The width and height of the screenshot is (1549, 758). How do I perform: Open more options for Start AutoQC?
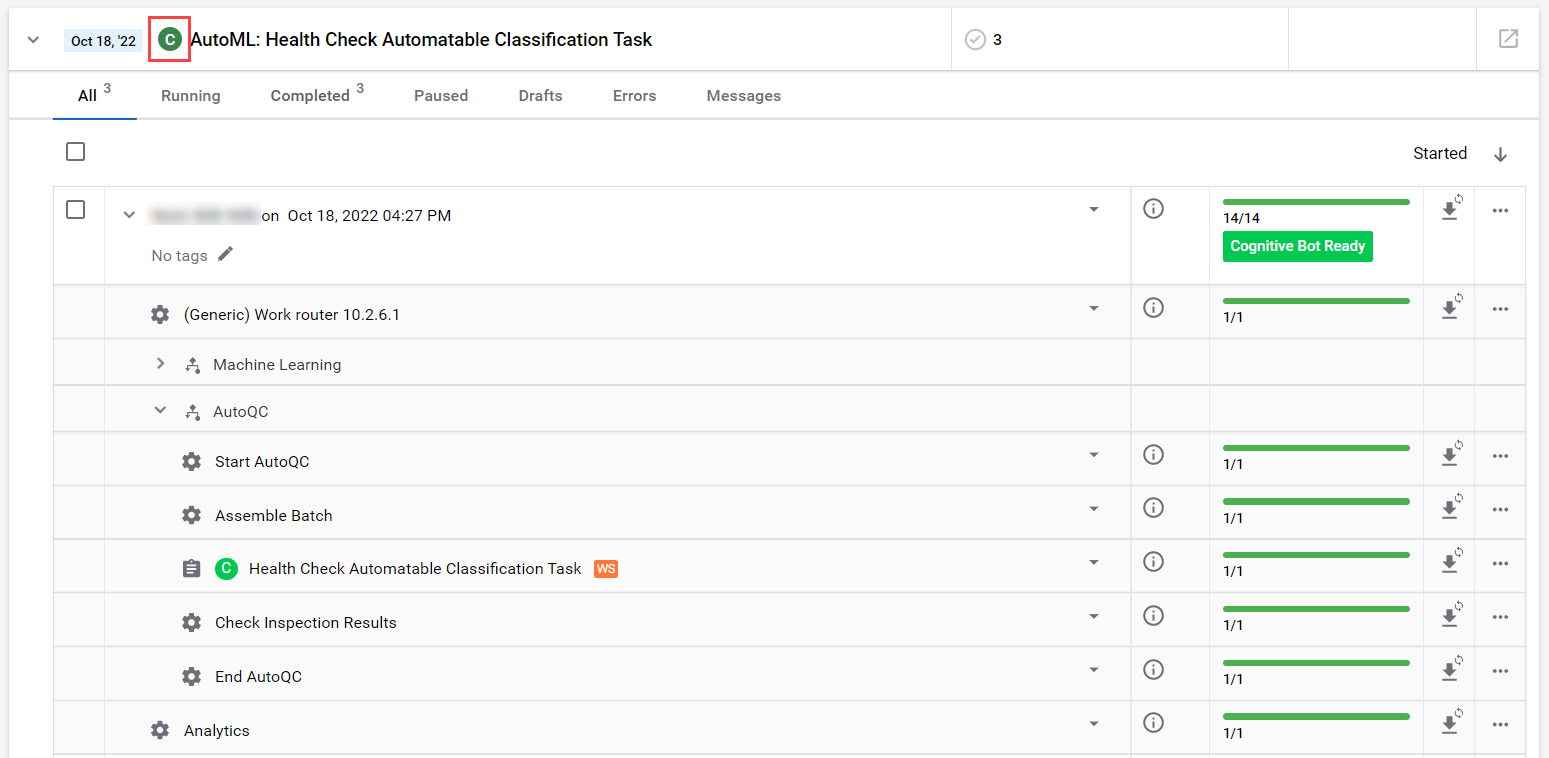(1500, 456)
